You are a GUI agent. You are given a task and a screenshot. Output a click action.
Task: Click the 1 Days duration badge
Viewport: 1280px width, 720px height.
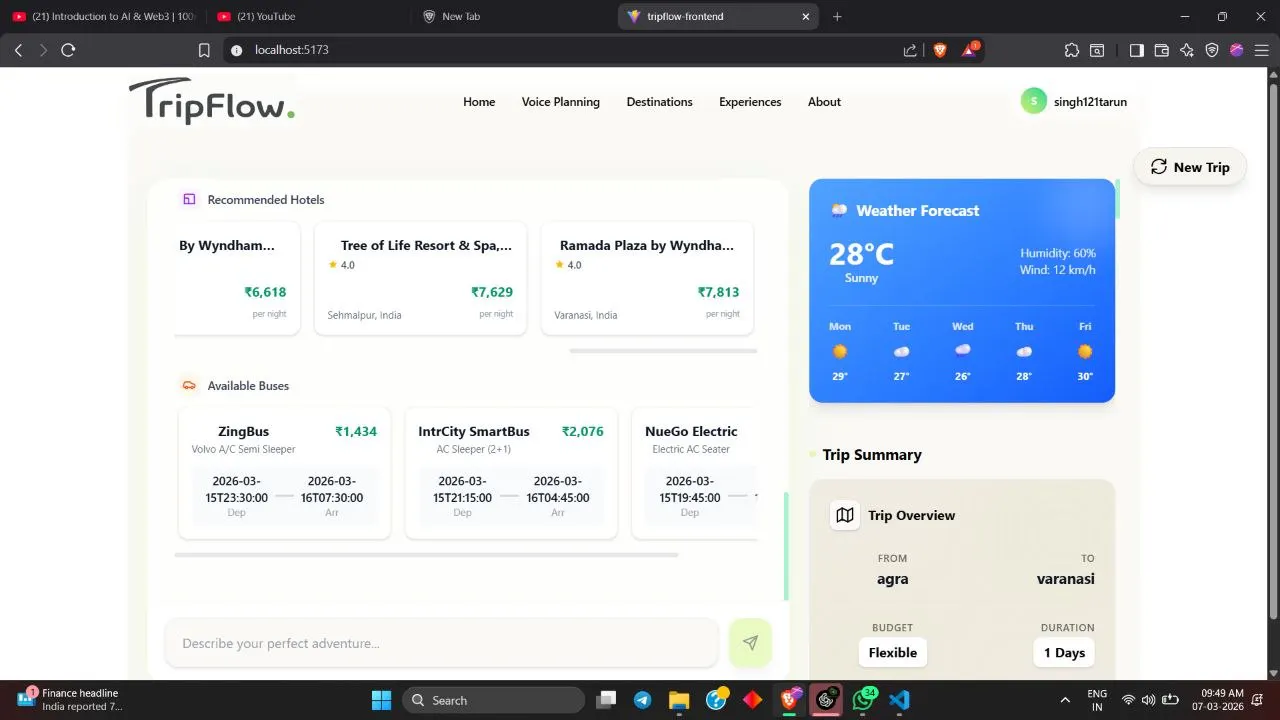pos(1064,653)
